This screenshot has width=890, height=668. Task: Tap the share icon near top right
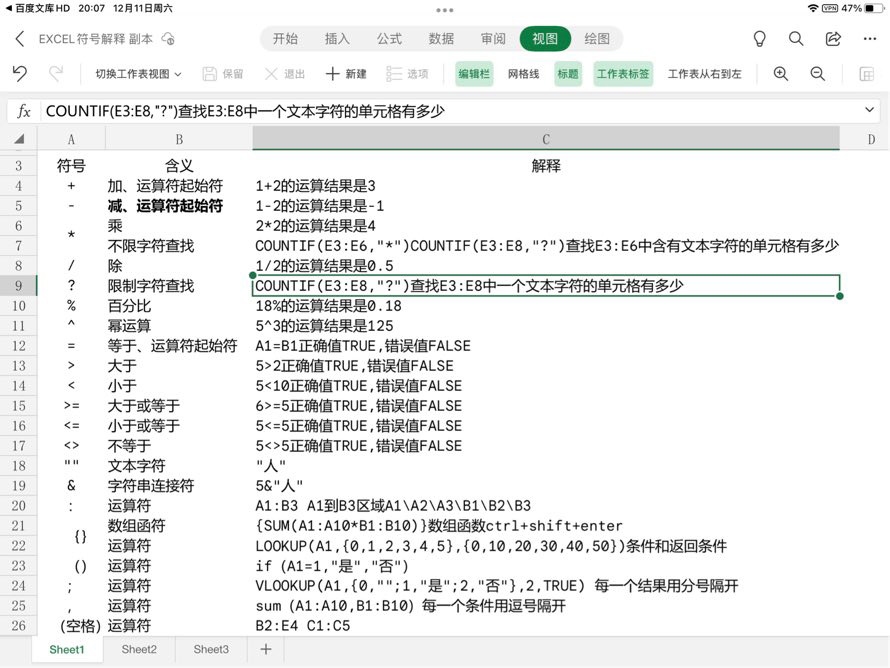pyautogui.click(x=834, y=38)
